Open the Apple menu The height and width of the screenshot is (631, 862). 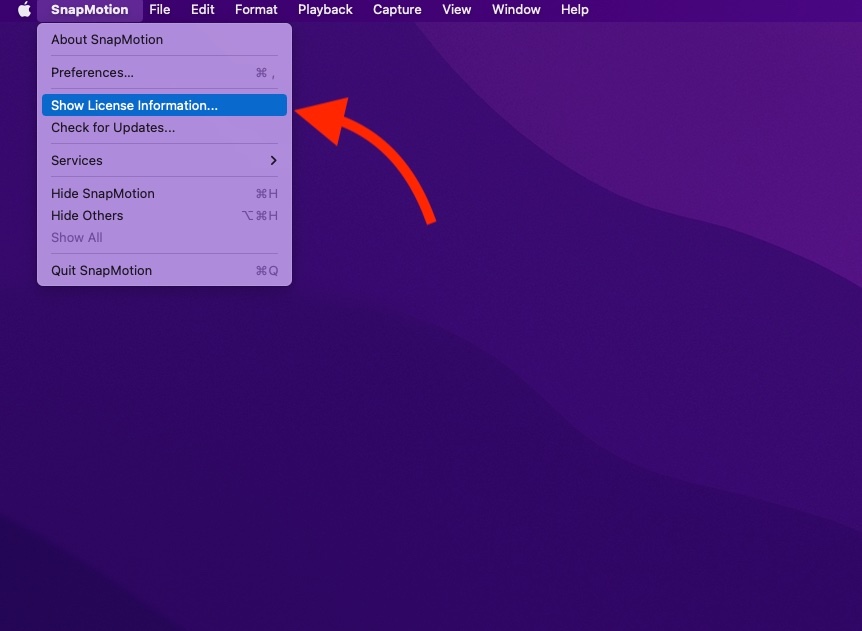click(x=24, y=9)
